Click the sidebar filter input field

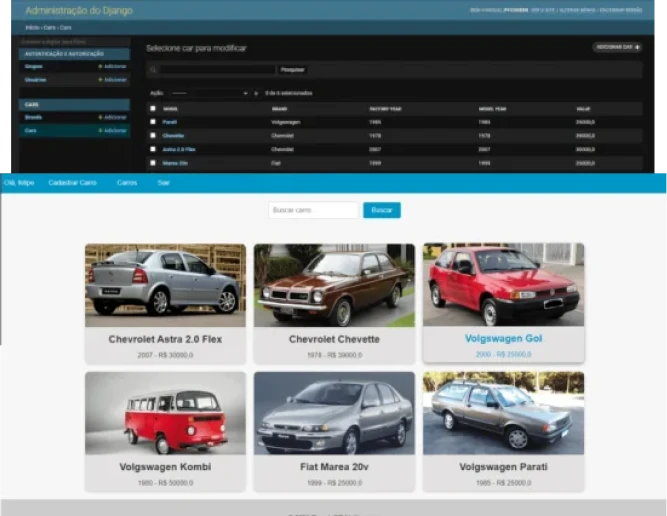tap(74, 42)
